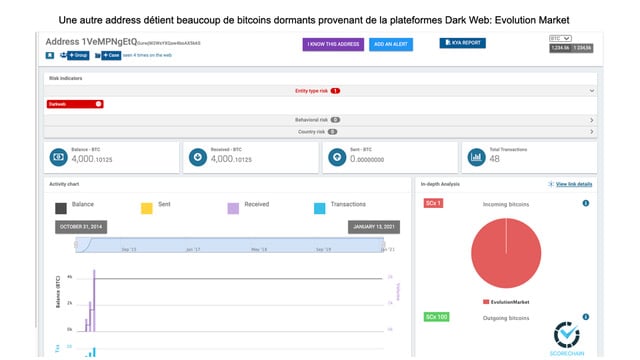Image resolution: width=640 pixels, height=360 pixels.
Task: Open the View link details link
Action: point(574,184)
